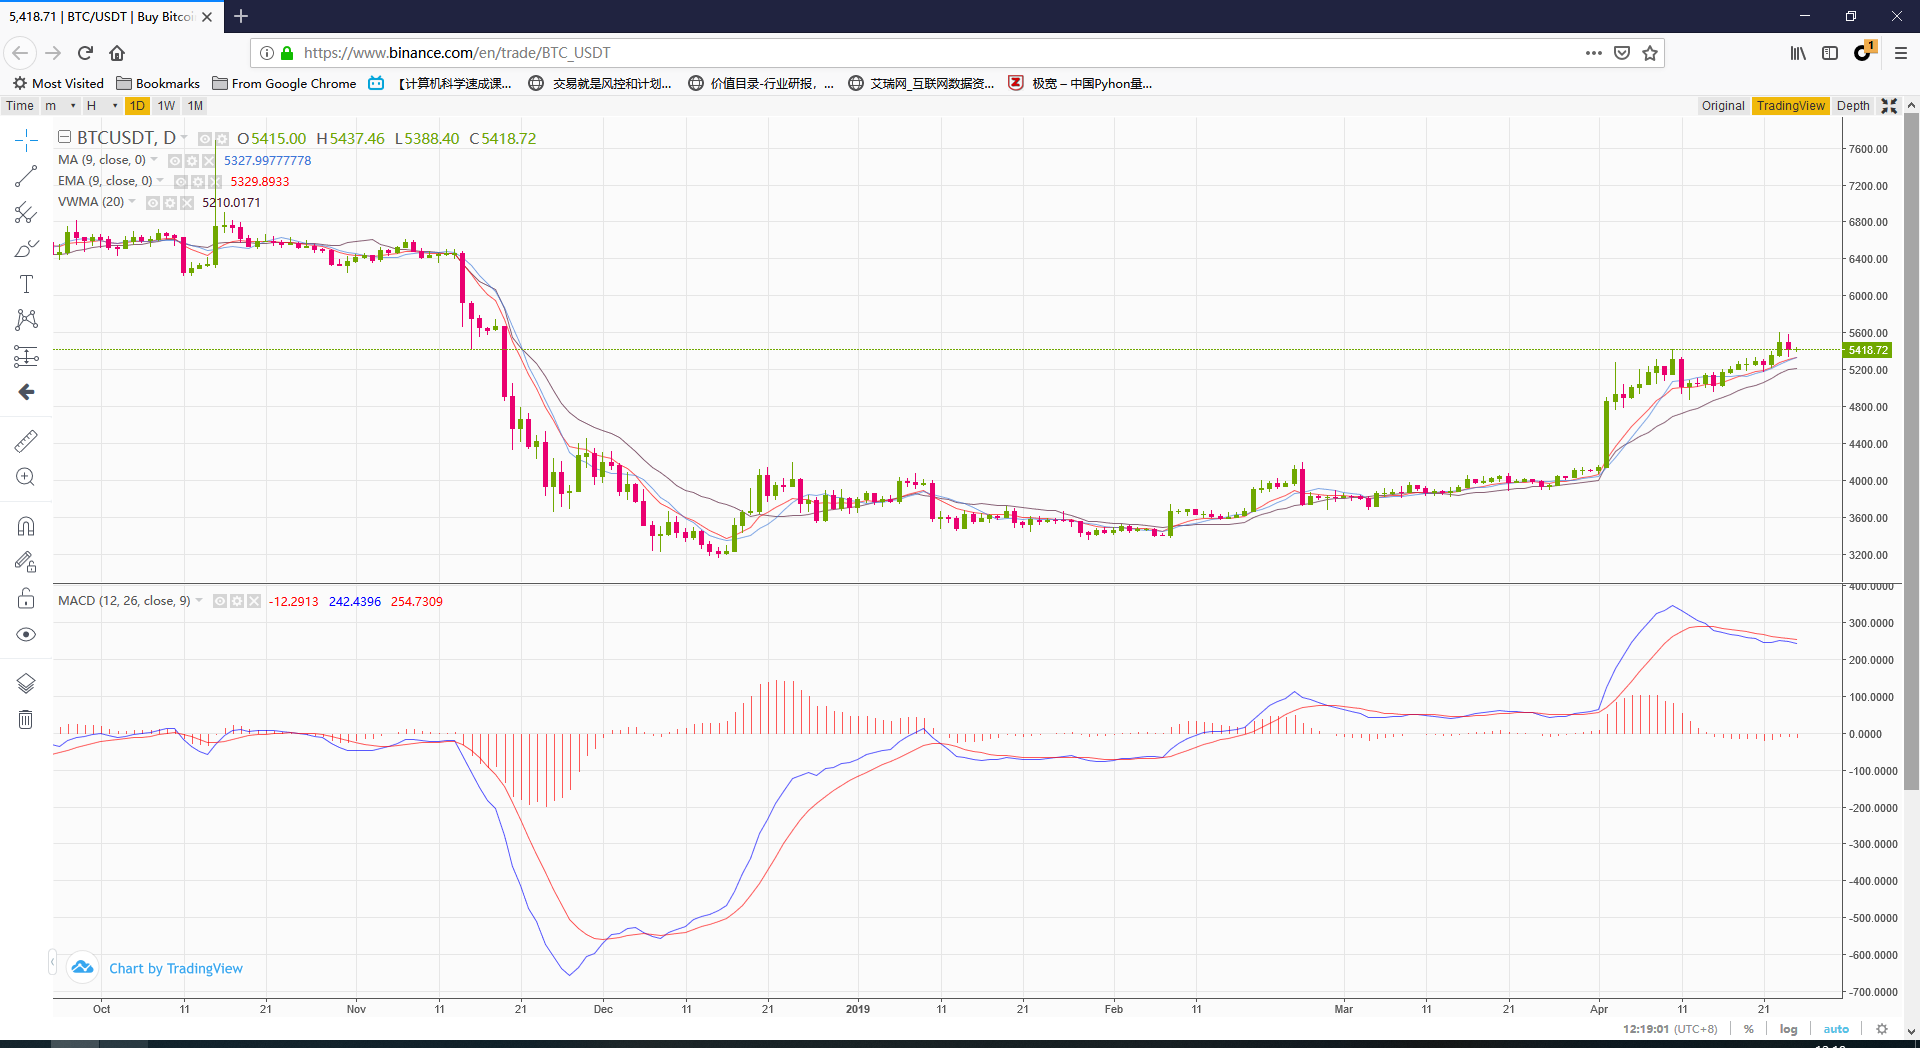The height and width of the screenshot is (1048, 1920).
Task: Select the pitchfork drawing tool
Action: pos(26,212)
